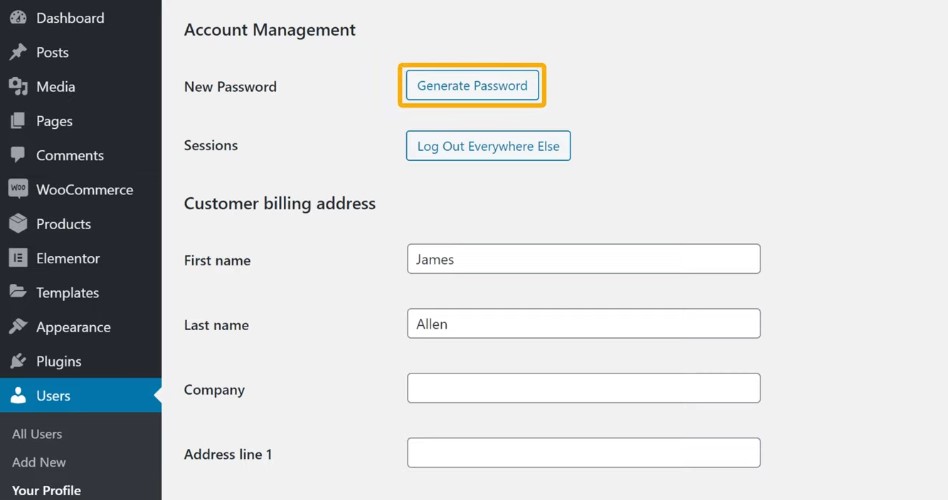
Task: Focus the Last name field containing Allen
Action: tap(583, 323)
